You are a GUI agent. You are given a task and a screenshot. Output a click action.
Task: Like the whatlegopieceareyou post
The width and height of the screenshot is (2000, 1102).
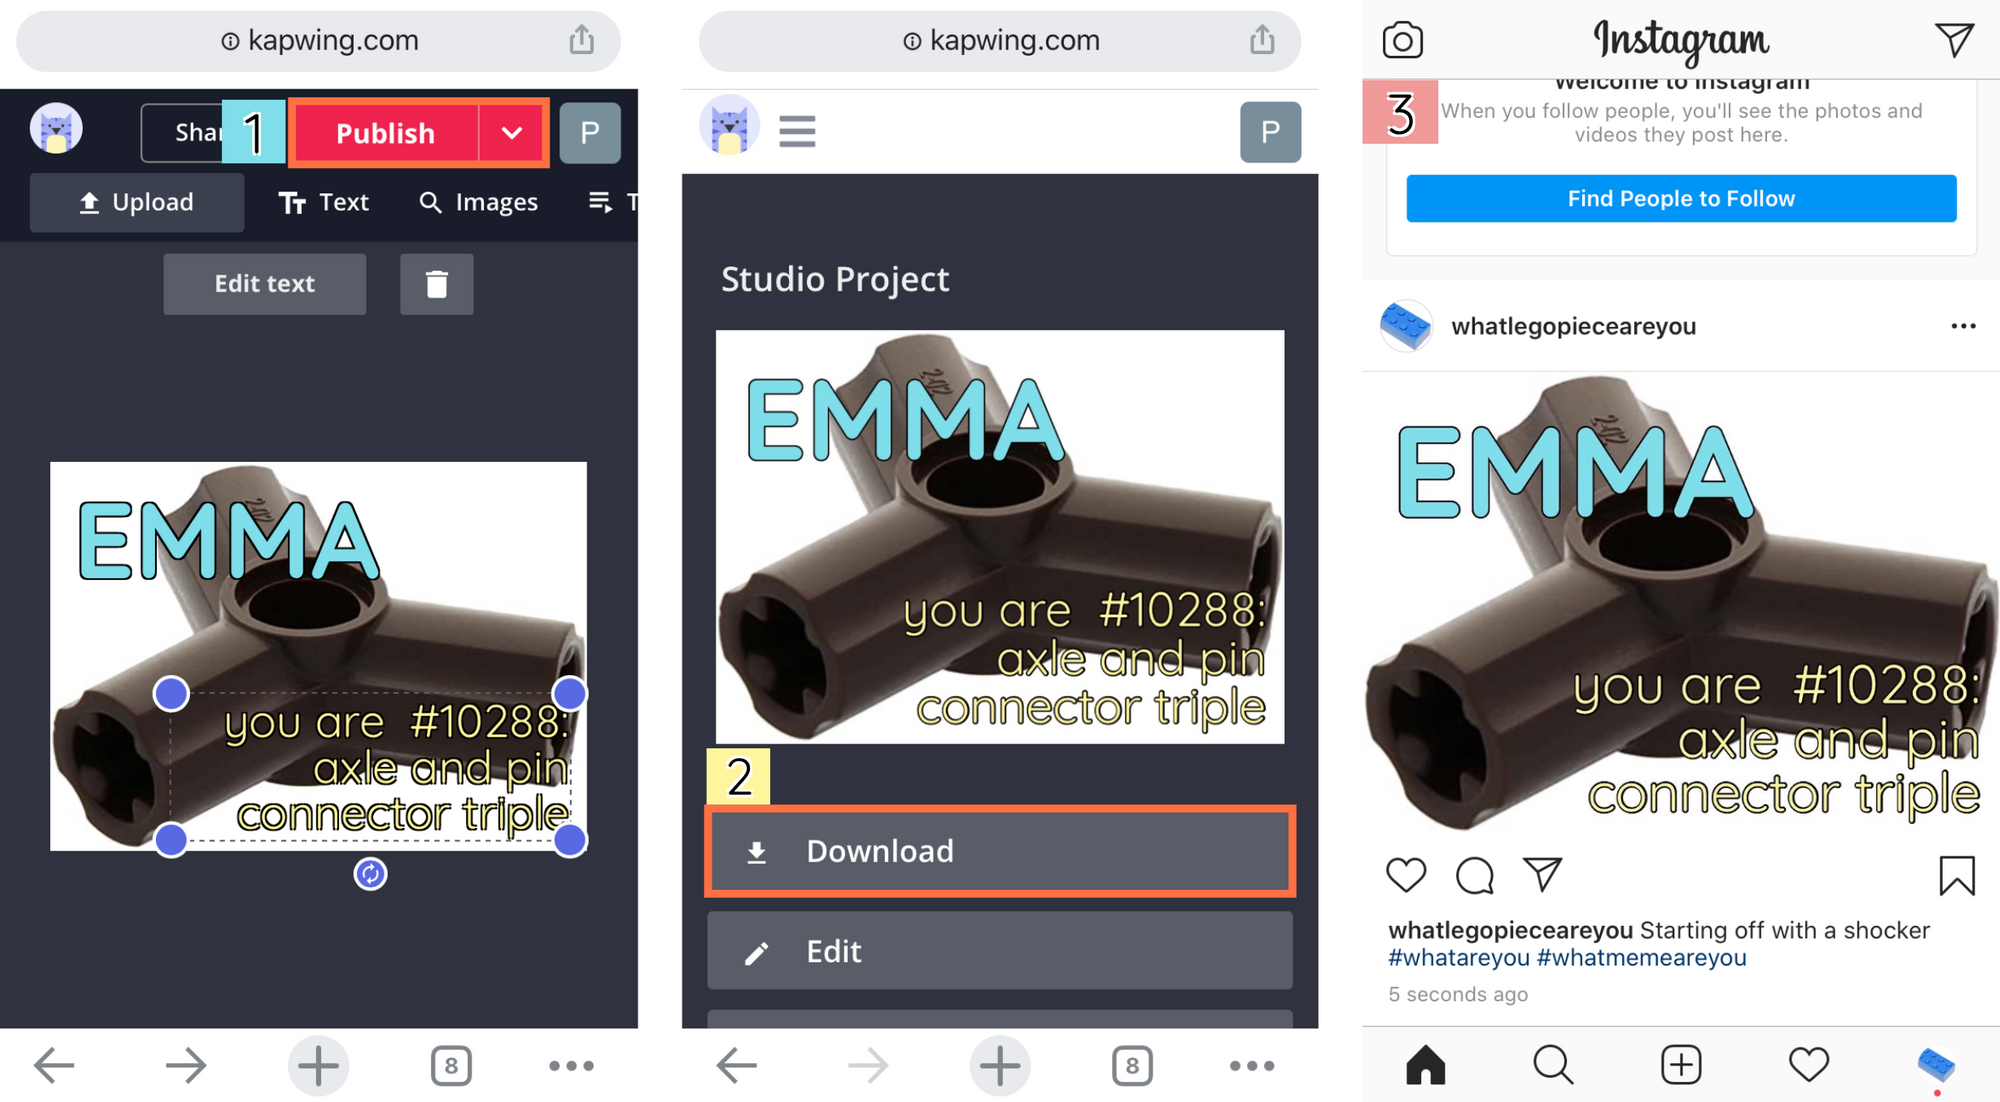pyautogui.click(x=1406, y=875)
